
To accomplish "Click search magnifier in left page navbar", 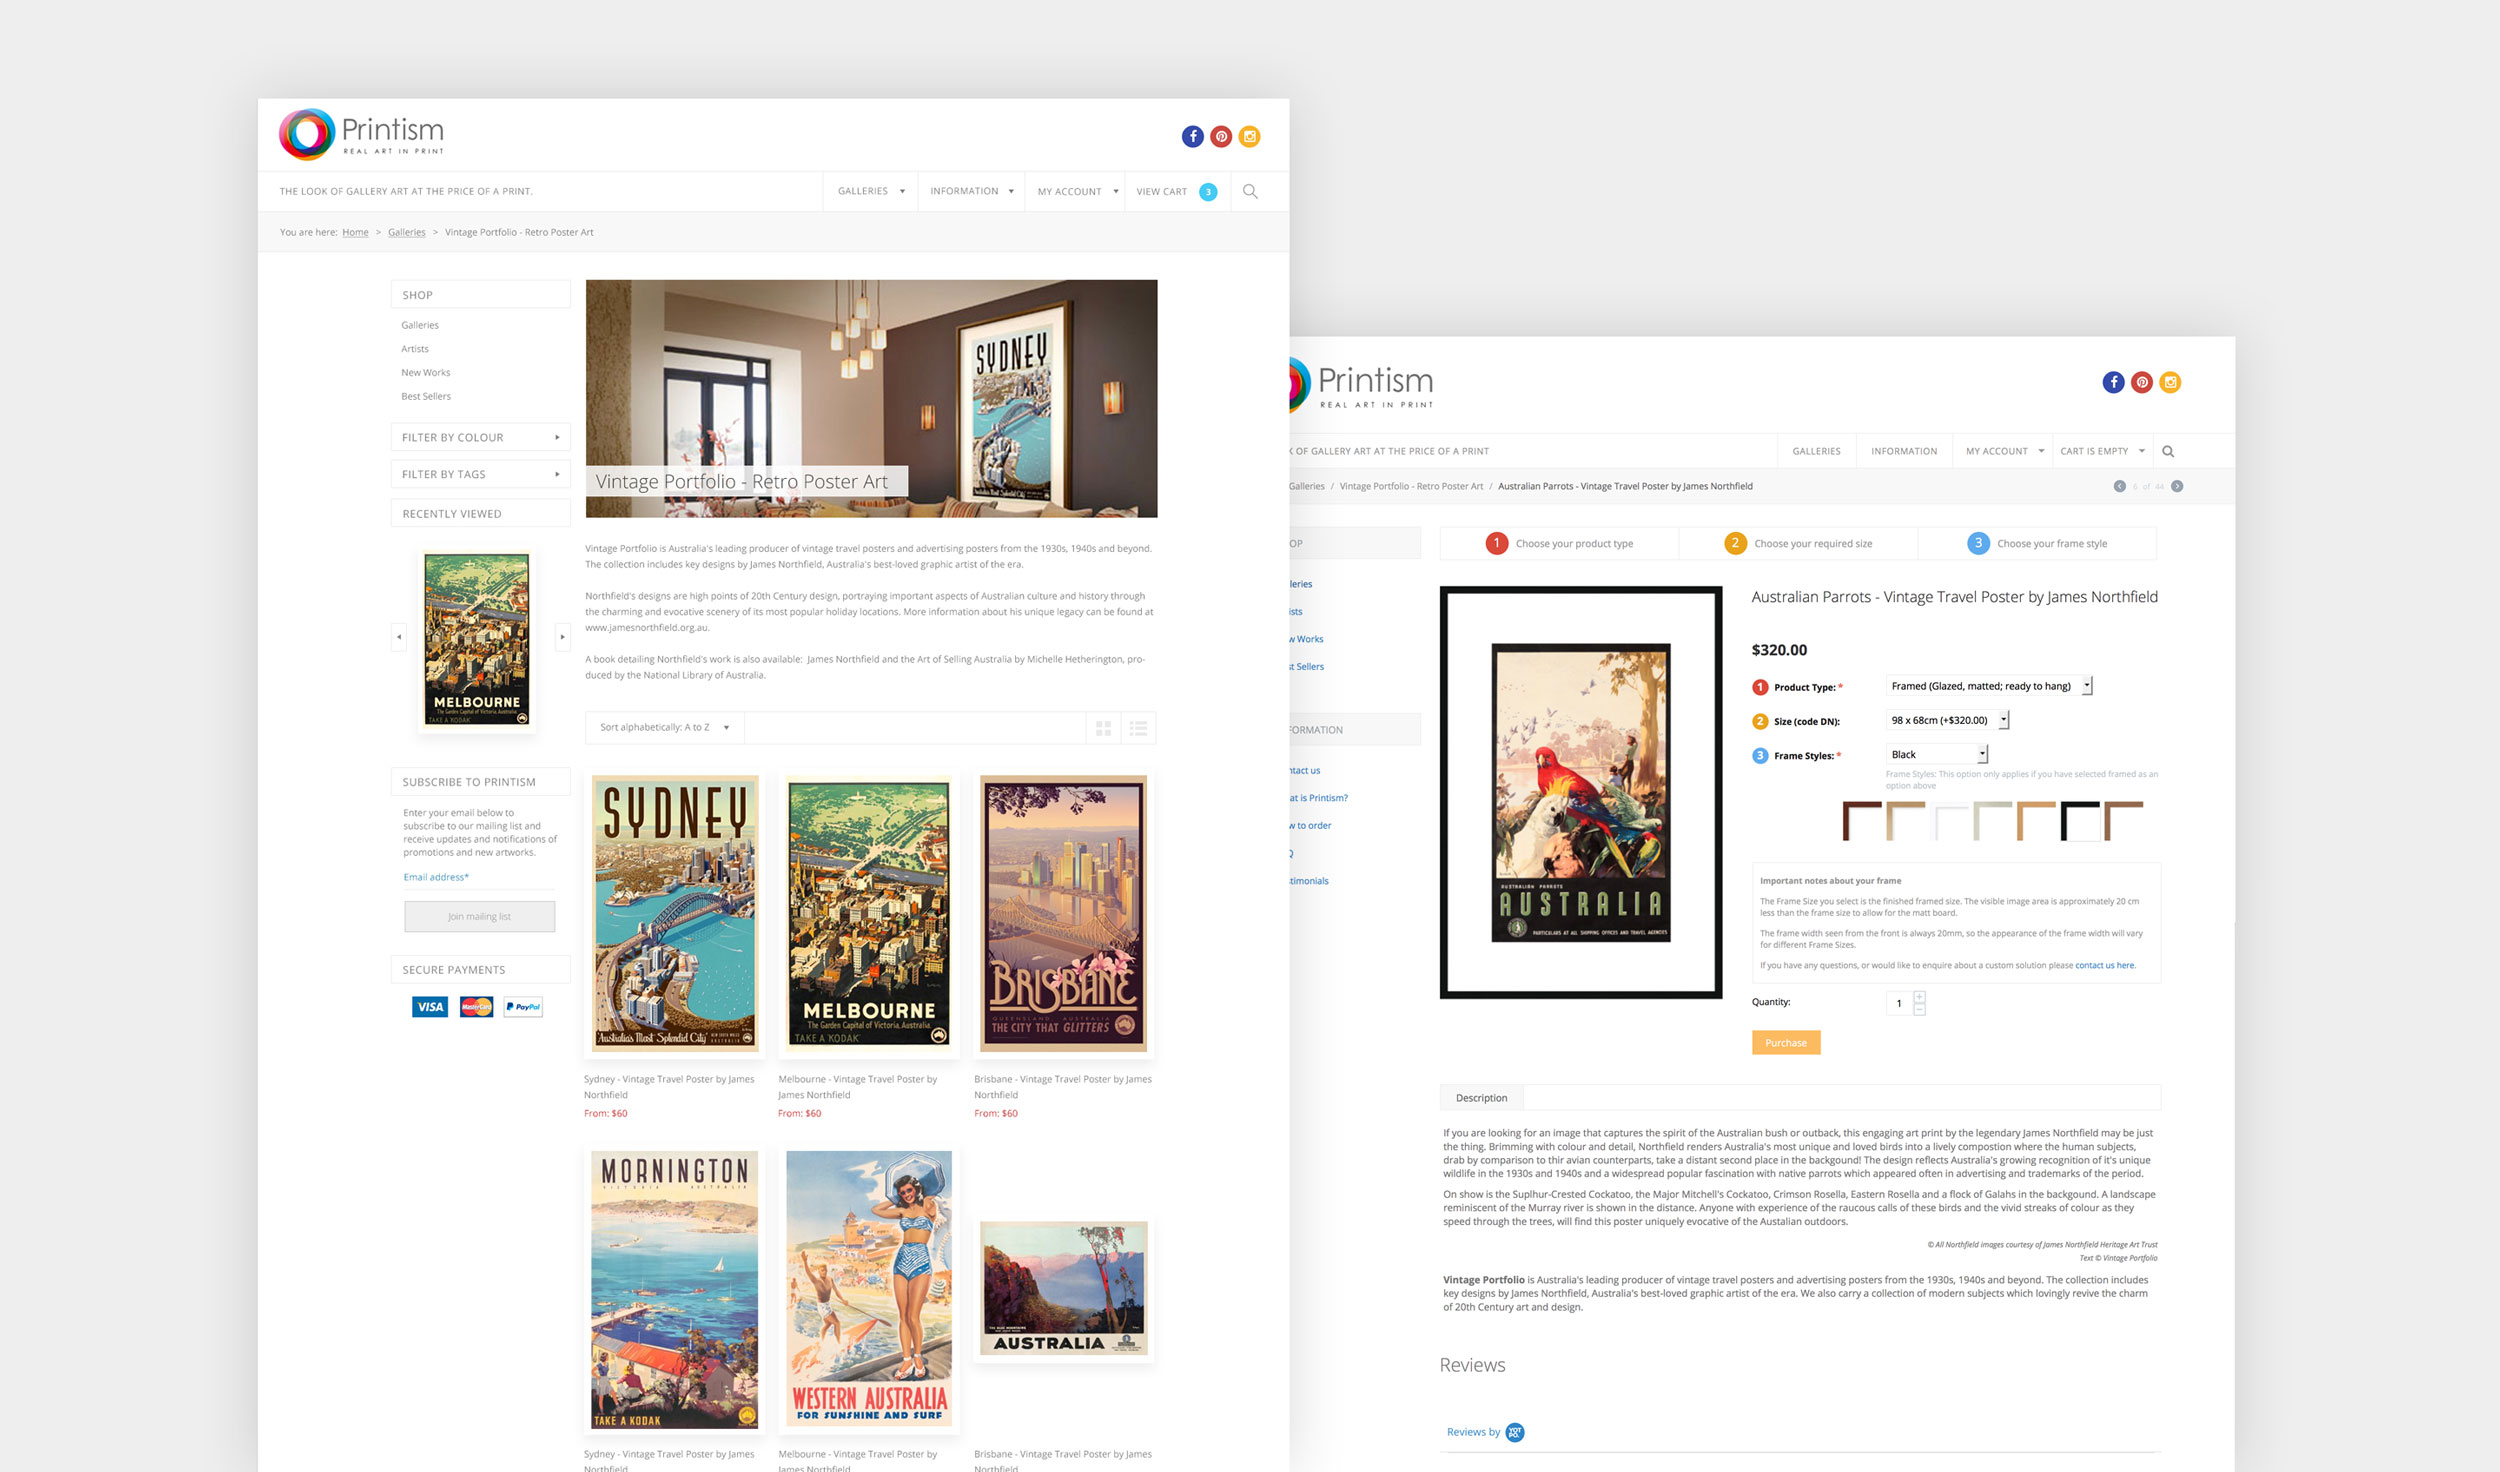I will [1250, 191].
